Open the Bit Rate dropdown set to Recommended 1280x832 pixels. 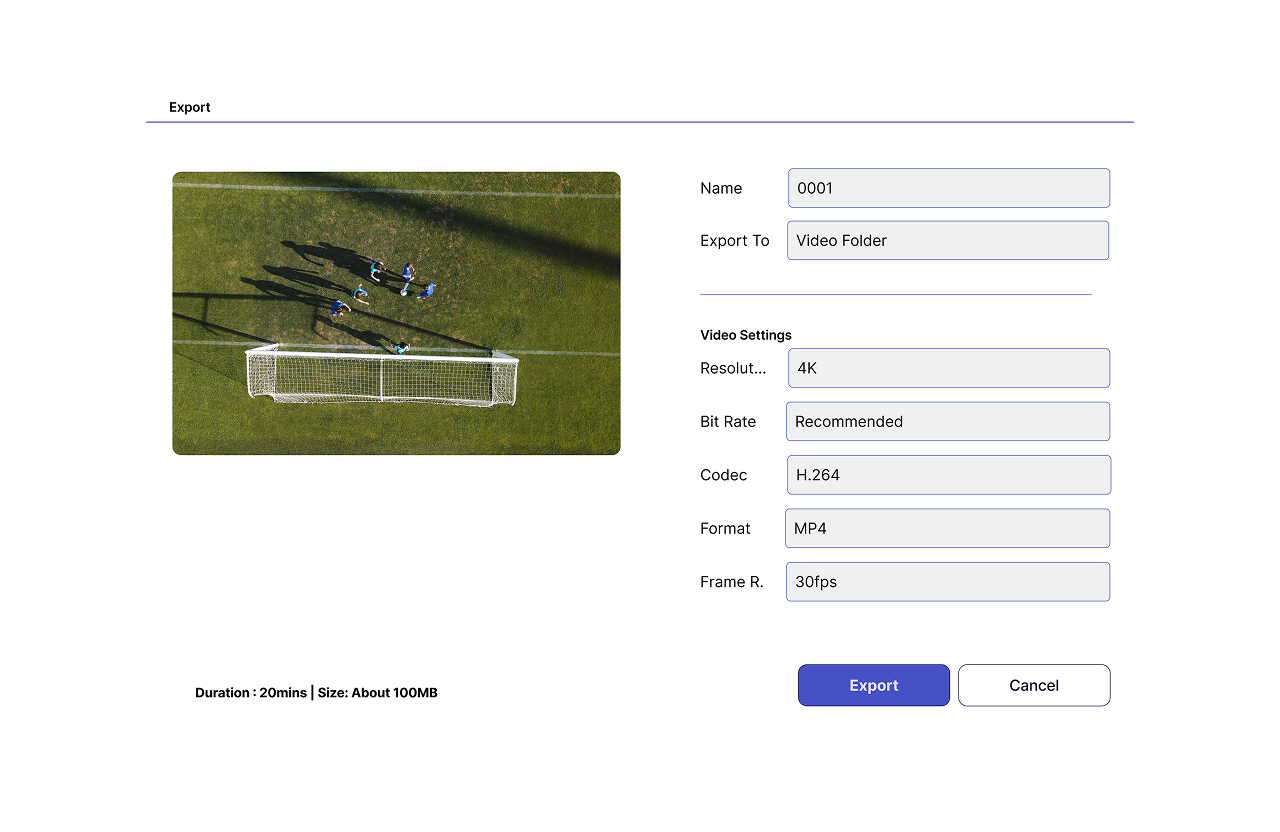coord(947,421)
